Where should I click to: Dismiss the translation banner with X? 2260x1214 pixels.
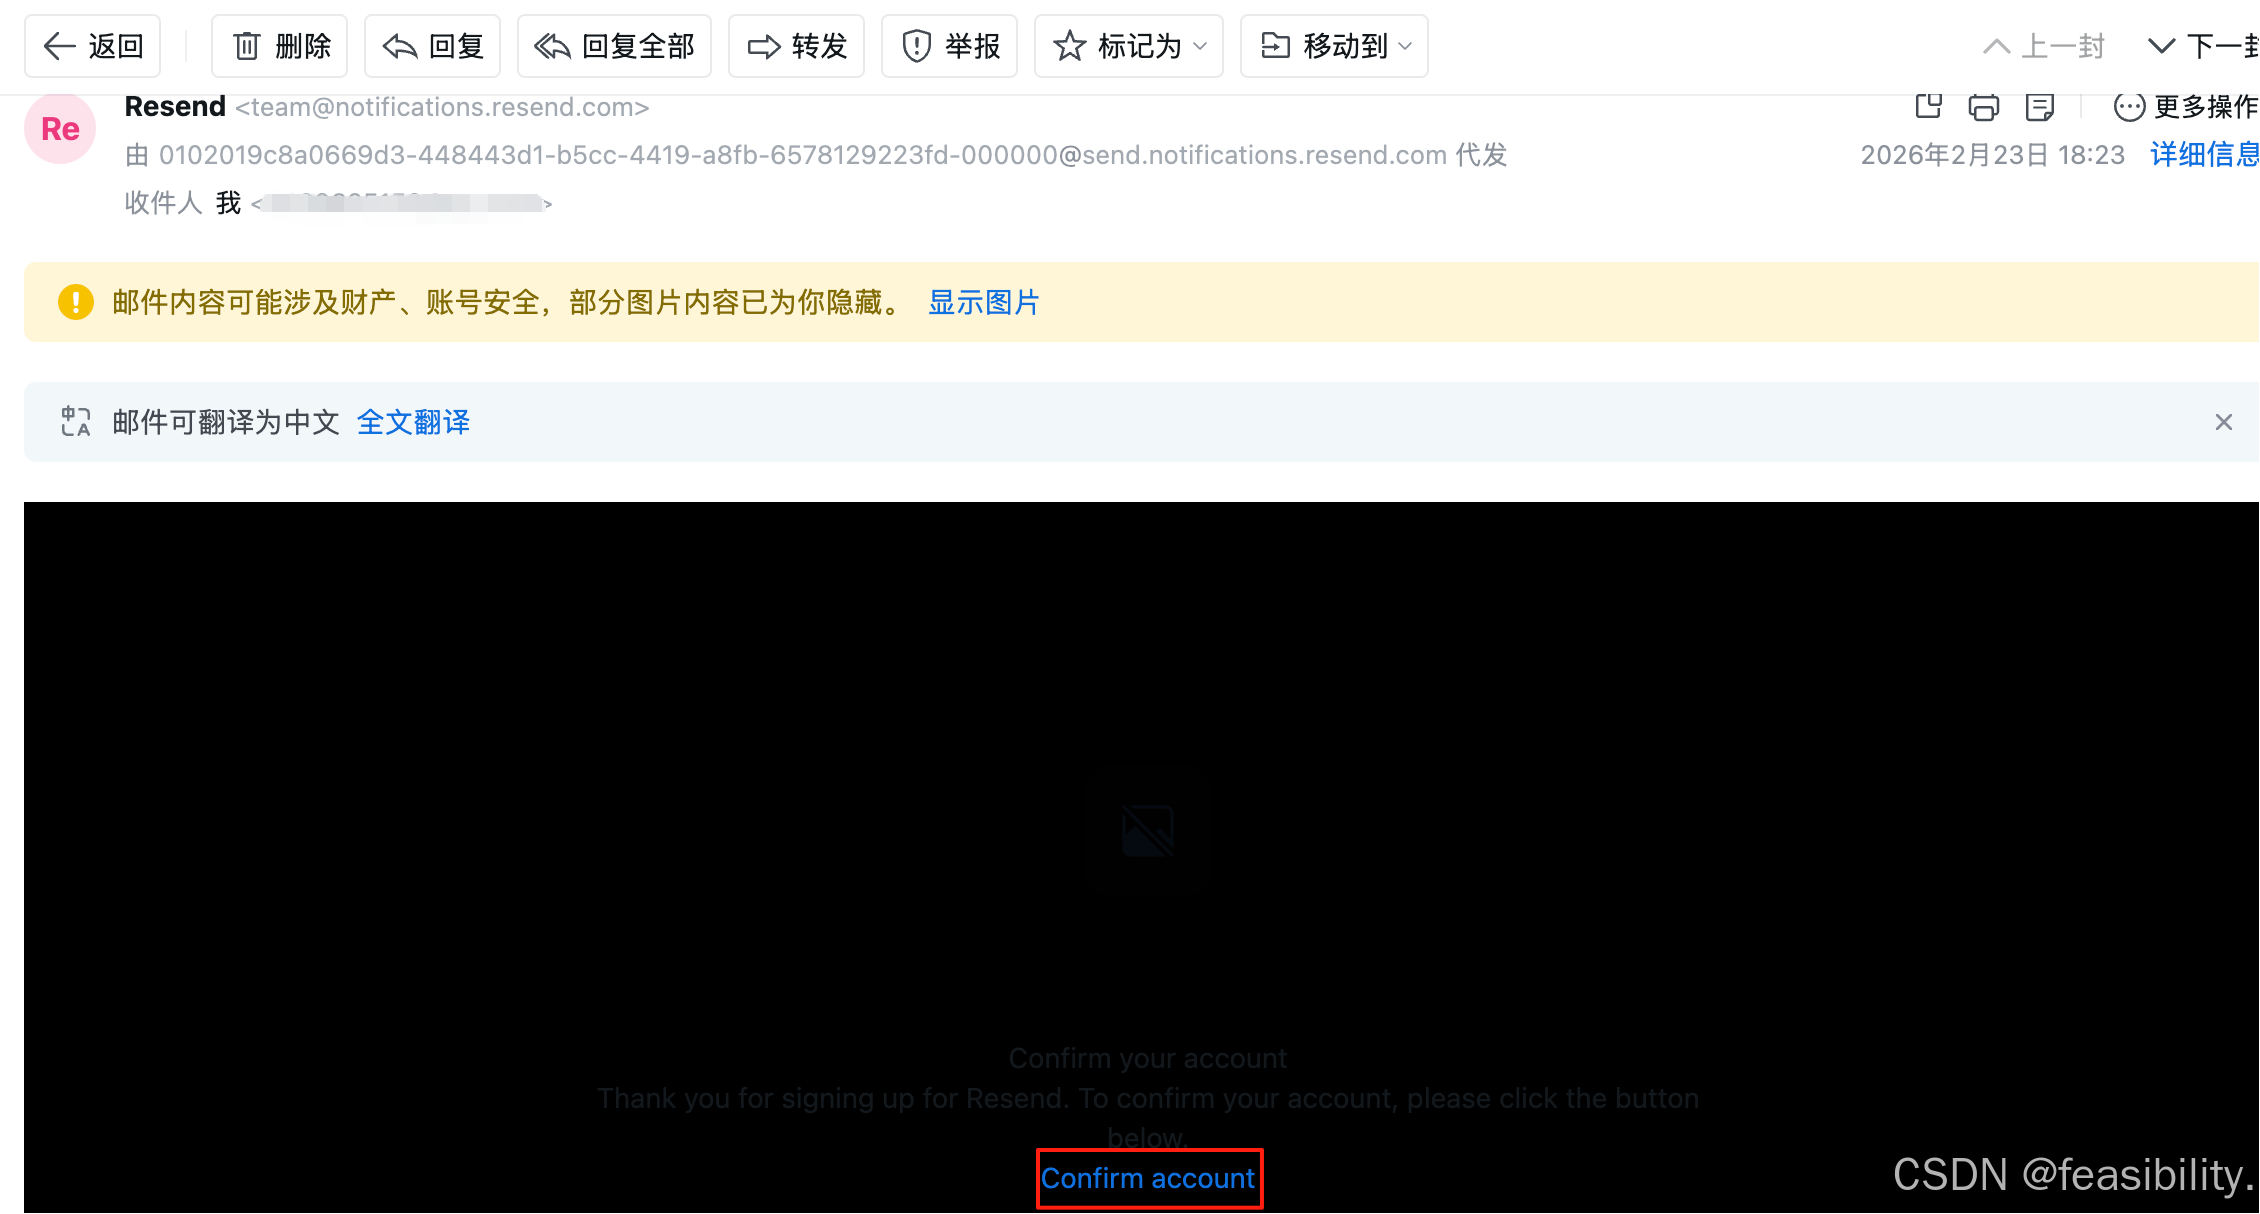click(x=2223, y=422)
